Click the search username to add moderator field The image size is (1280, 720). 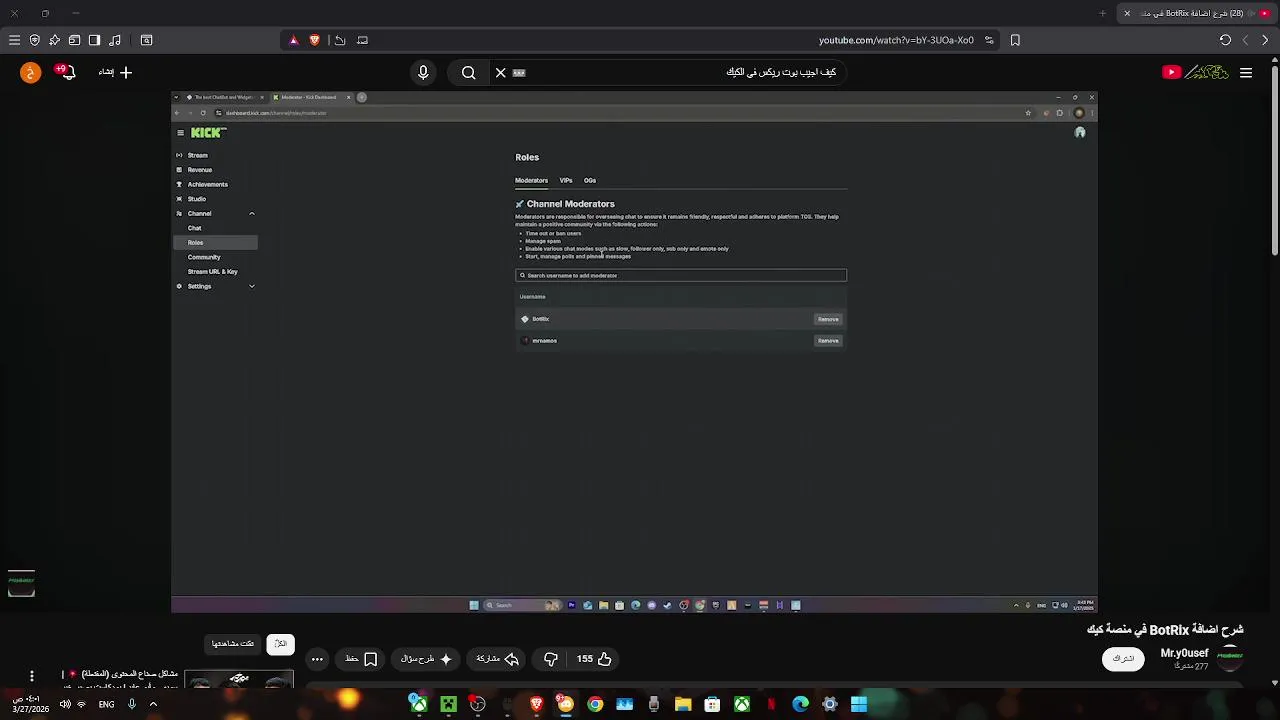pyautogui.click(x=681, y=275)
